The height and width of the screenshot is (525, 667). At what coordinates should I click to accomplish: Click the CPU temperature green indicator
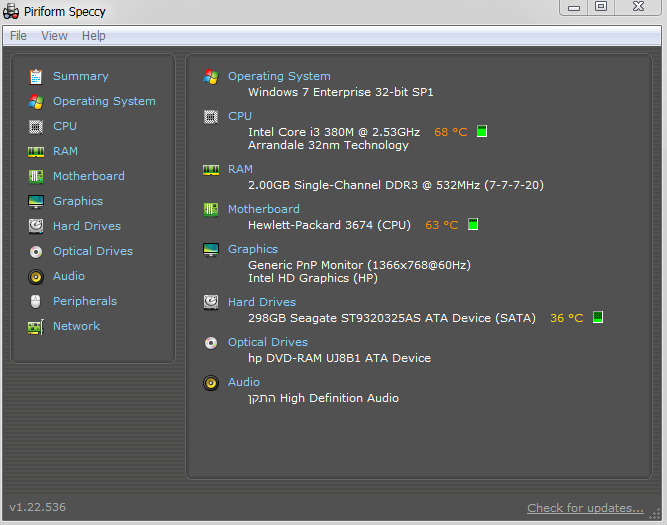coord(481,131)
